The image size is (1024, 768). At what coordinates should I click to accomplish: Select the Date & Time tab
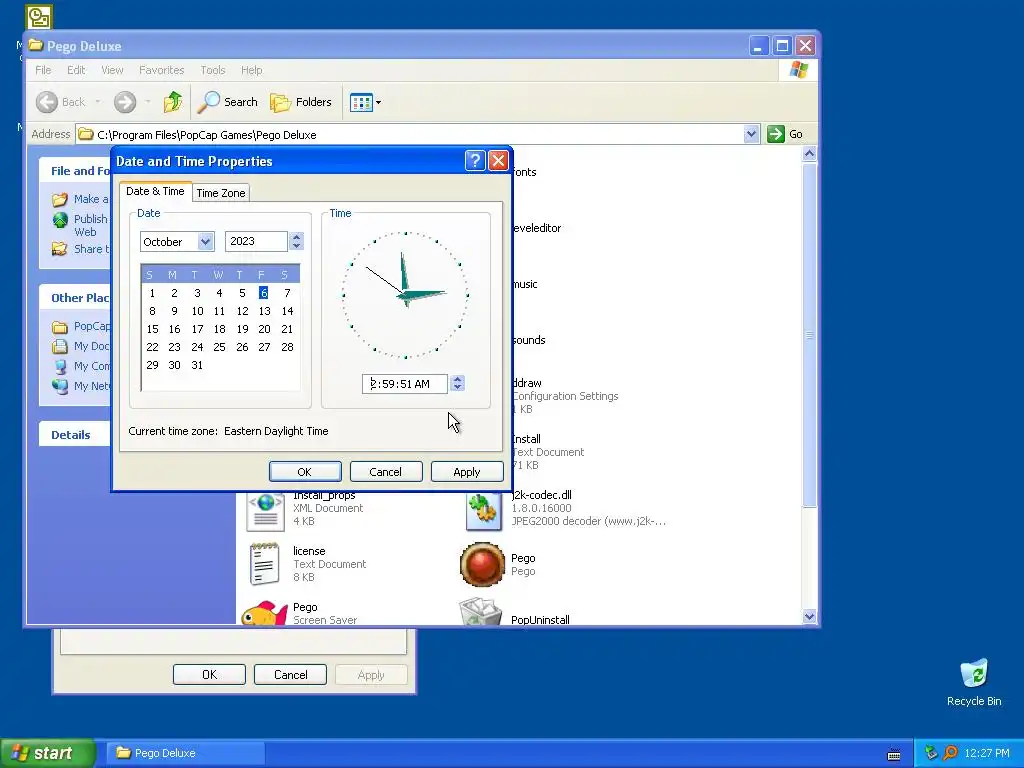[155, 191]
